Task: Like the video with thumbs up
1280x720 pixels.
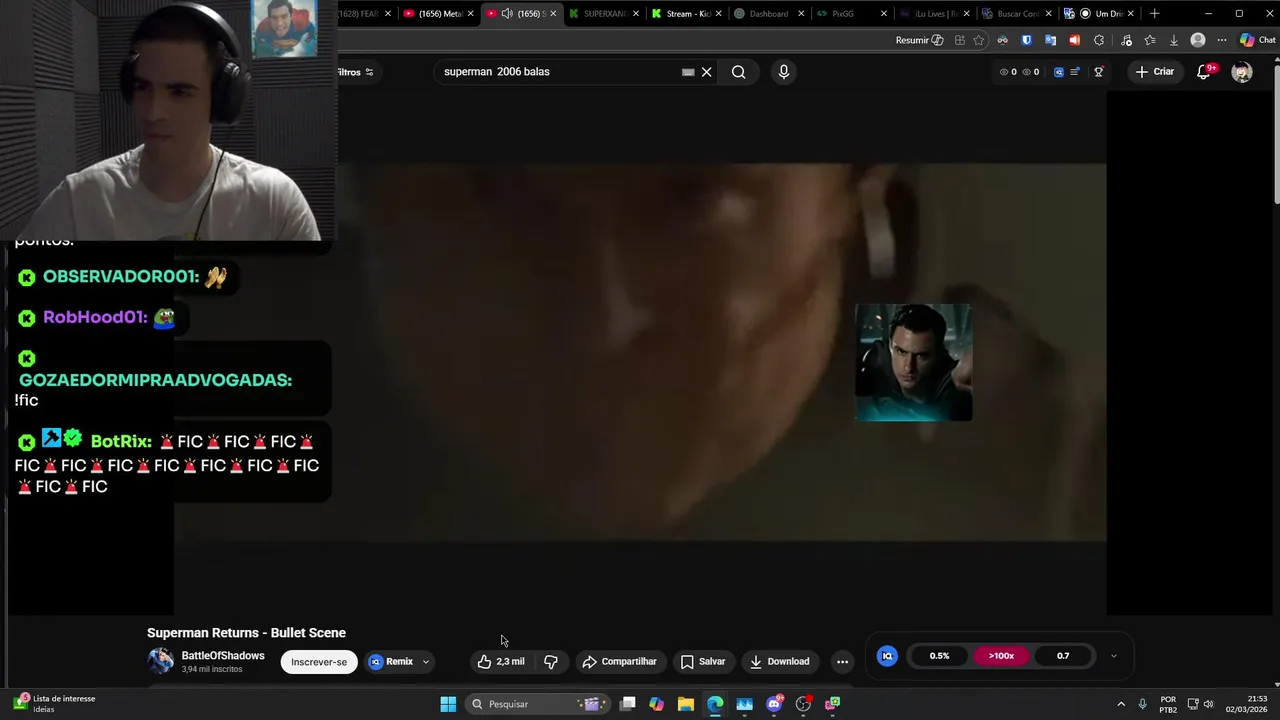Action: pos(501,661)
